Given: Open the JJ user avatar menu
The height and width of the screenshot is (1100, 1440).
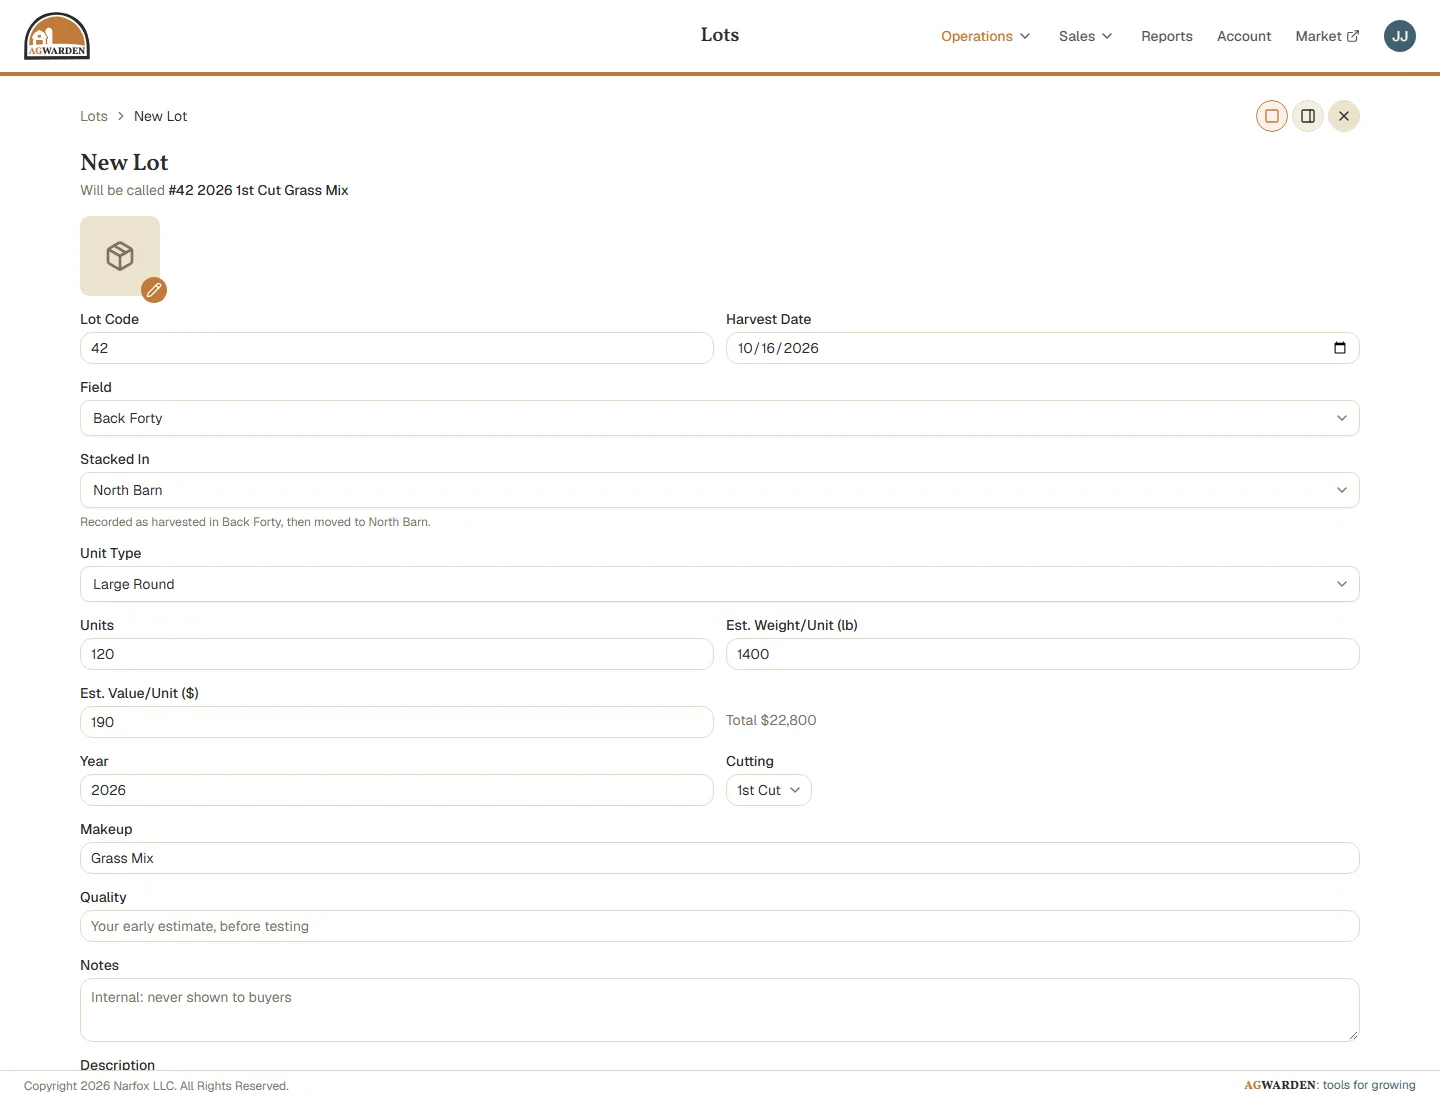Looking at the screenshot, I should 1400,36.
